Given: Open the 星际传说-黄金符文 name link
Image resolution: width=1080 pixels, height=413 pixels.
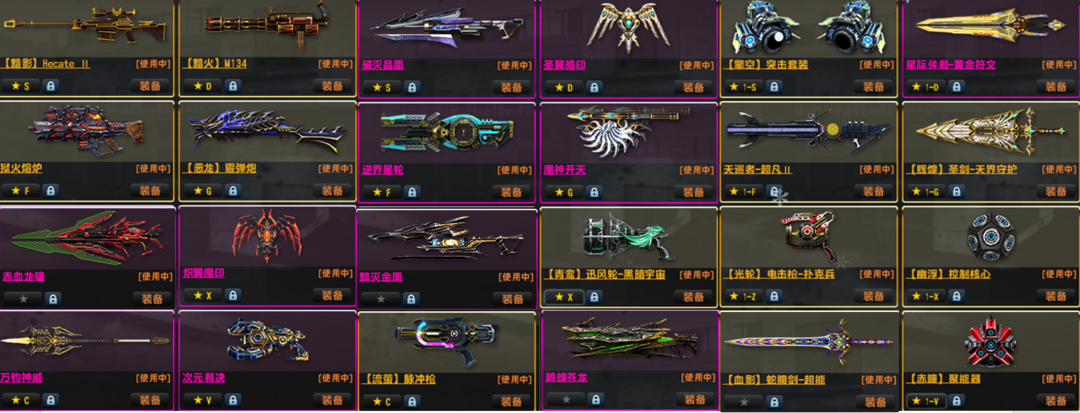Looking at the screenshot, I should coord(950,65).
